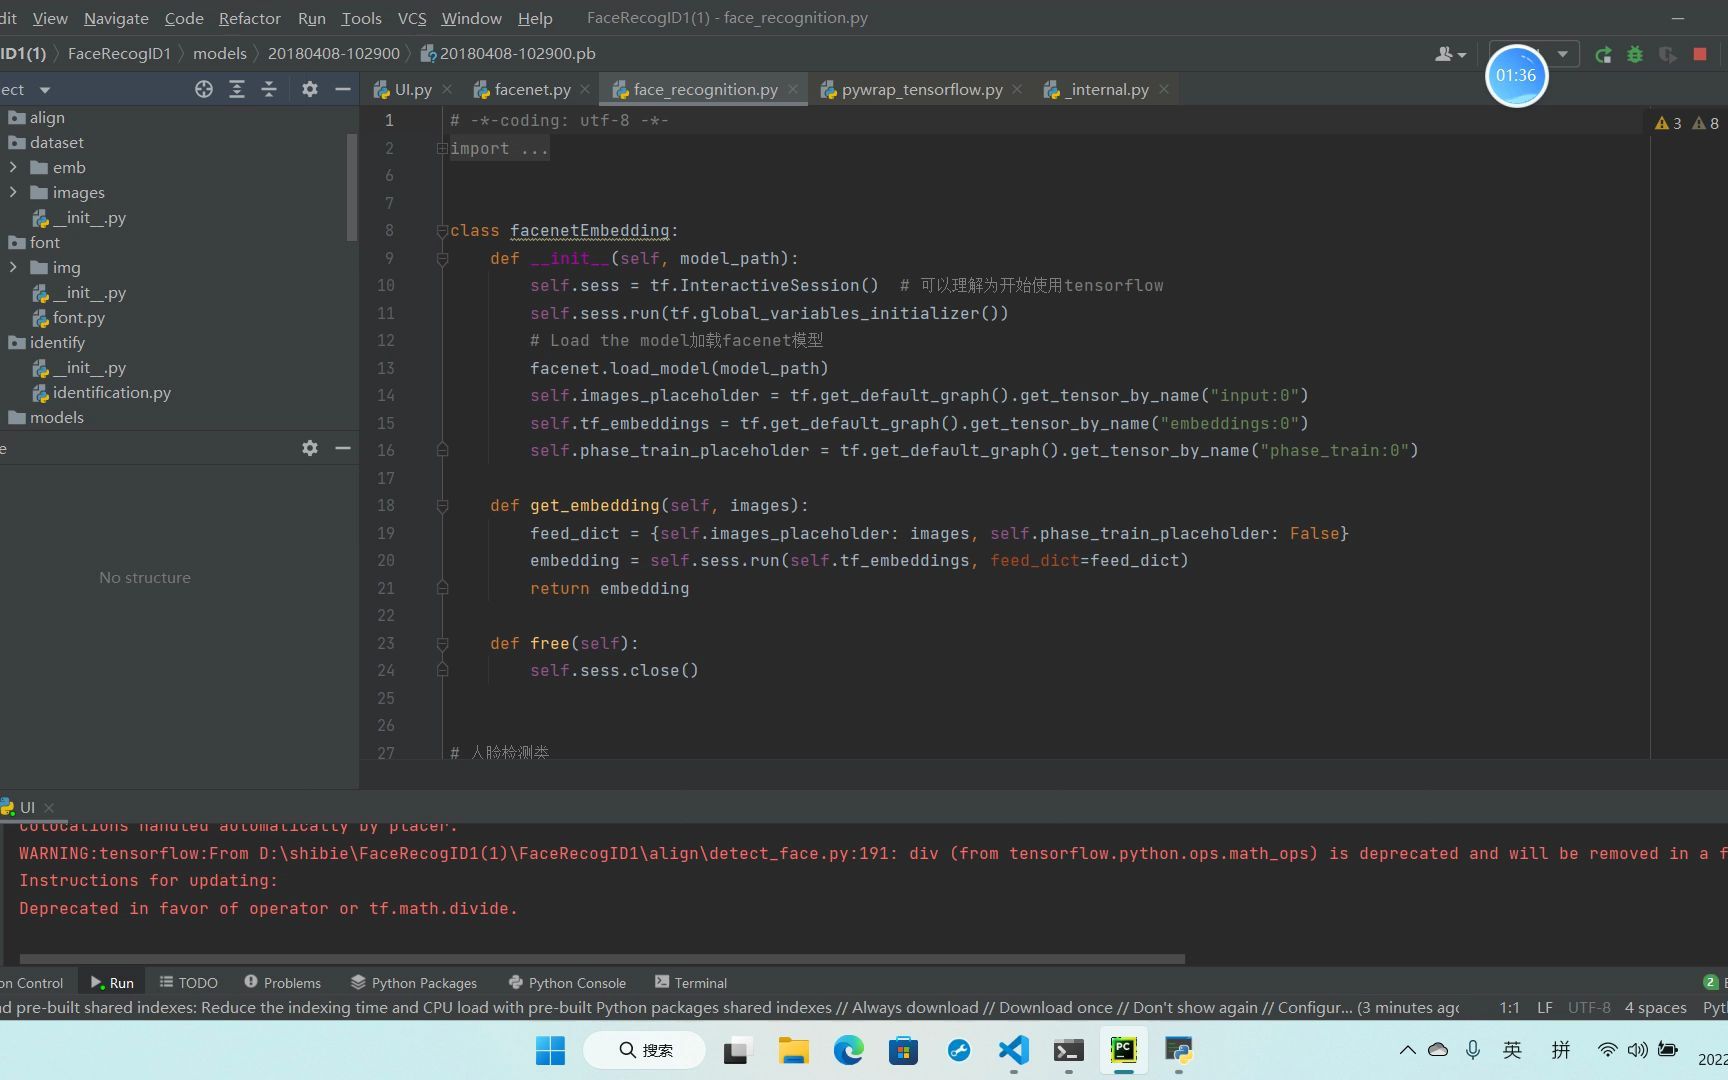The image size is (1728, 1080).
Task: Open the Microsoft Store from taskbar
Action: [903, 1050]
